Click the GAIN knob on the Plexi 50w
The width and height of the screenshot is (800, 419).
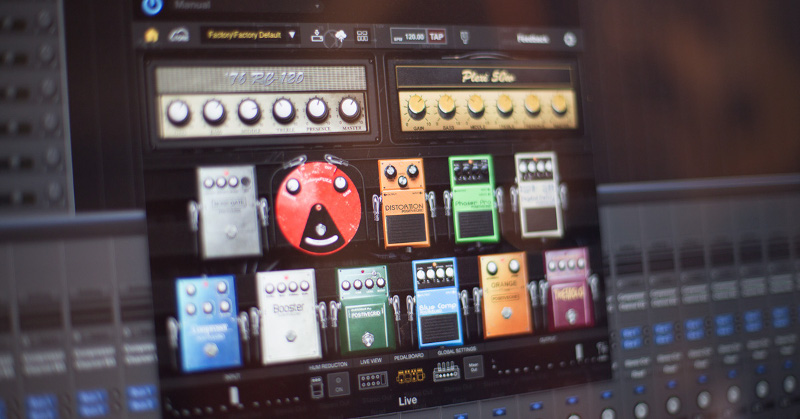[417, 106]
